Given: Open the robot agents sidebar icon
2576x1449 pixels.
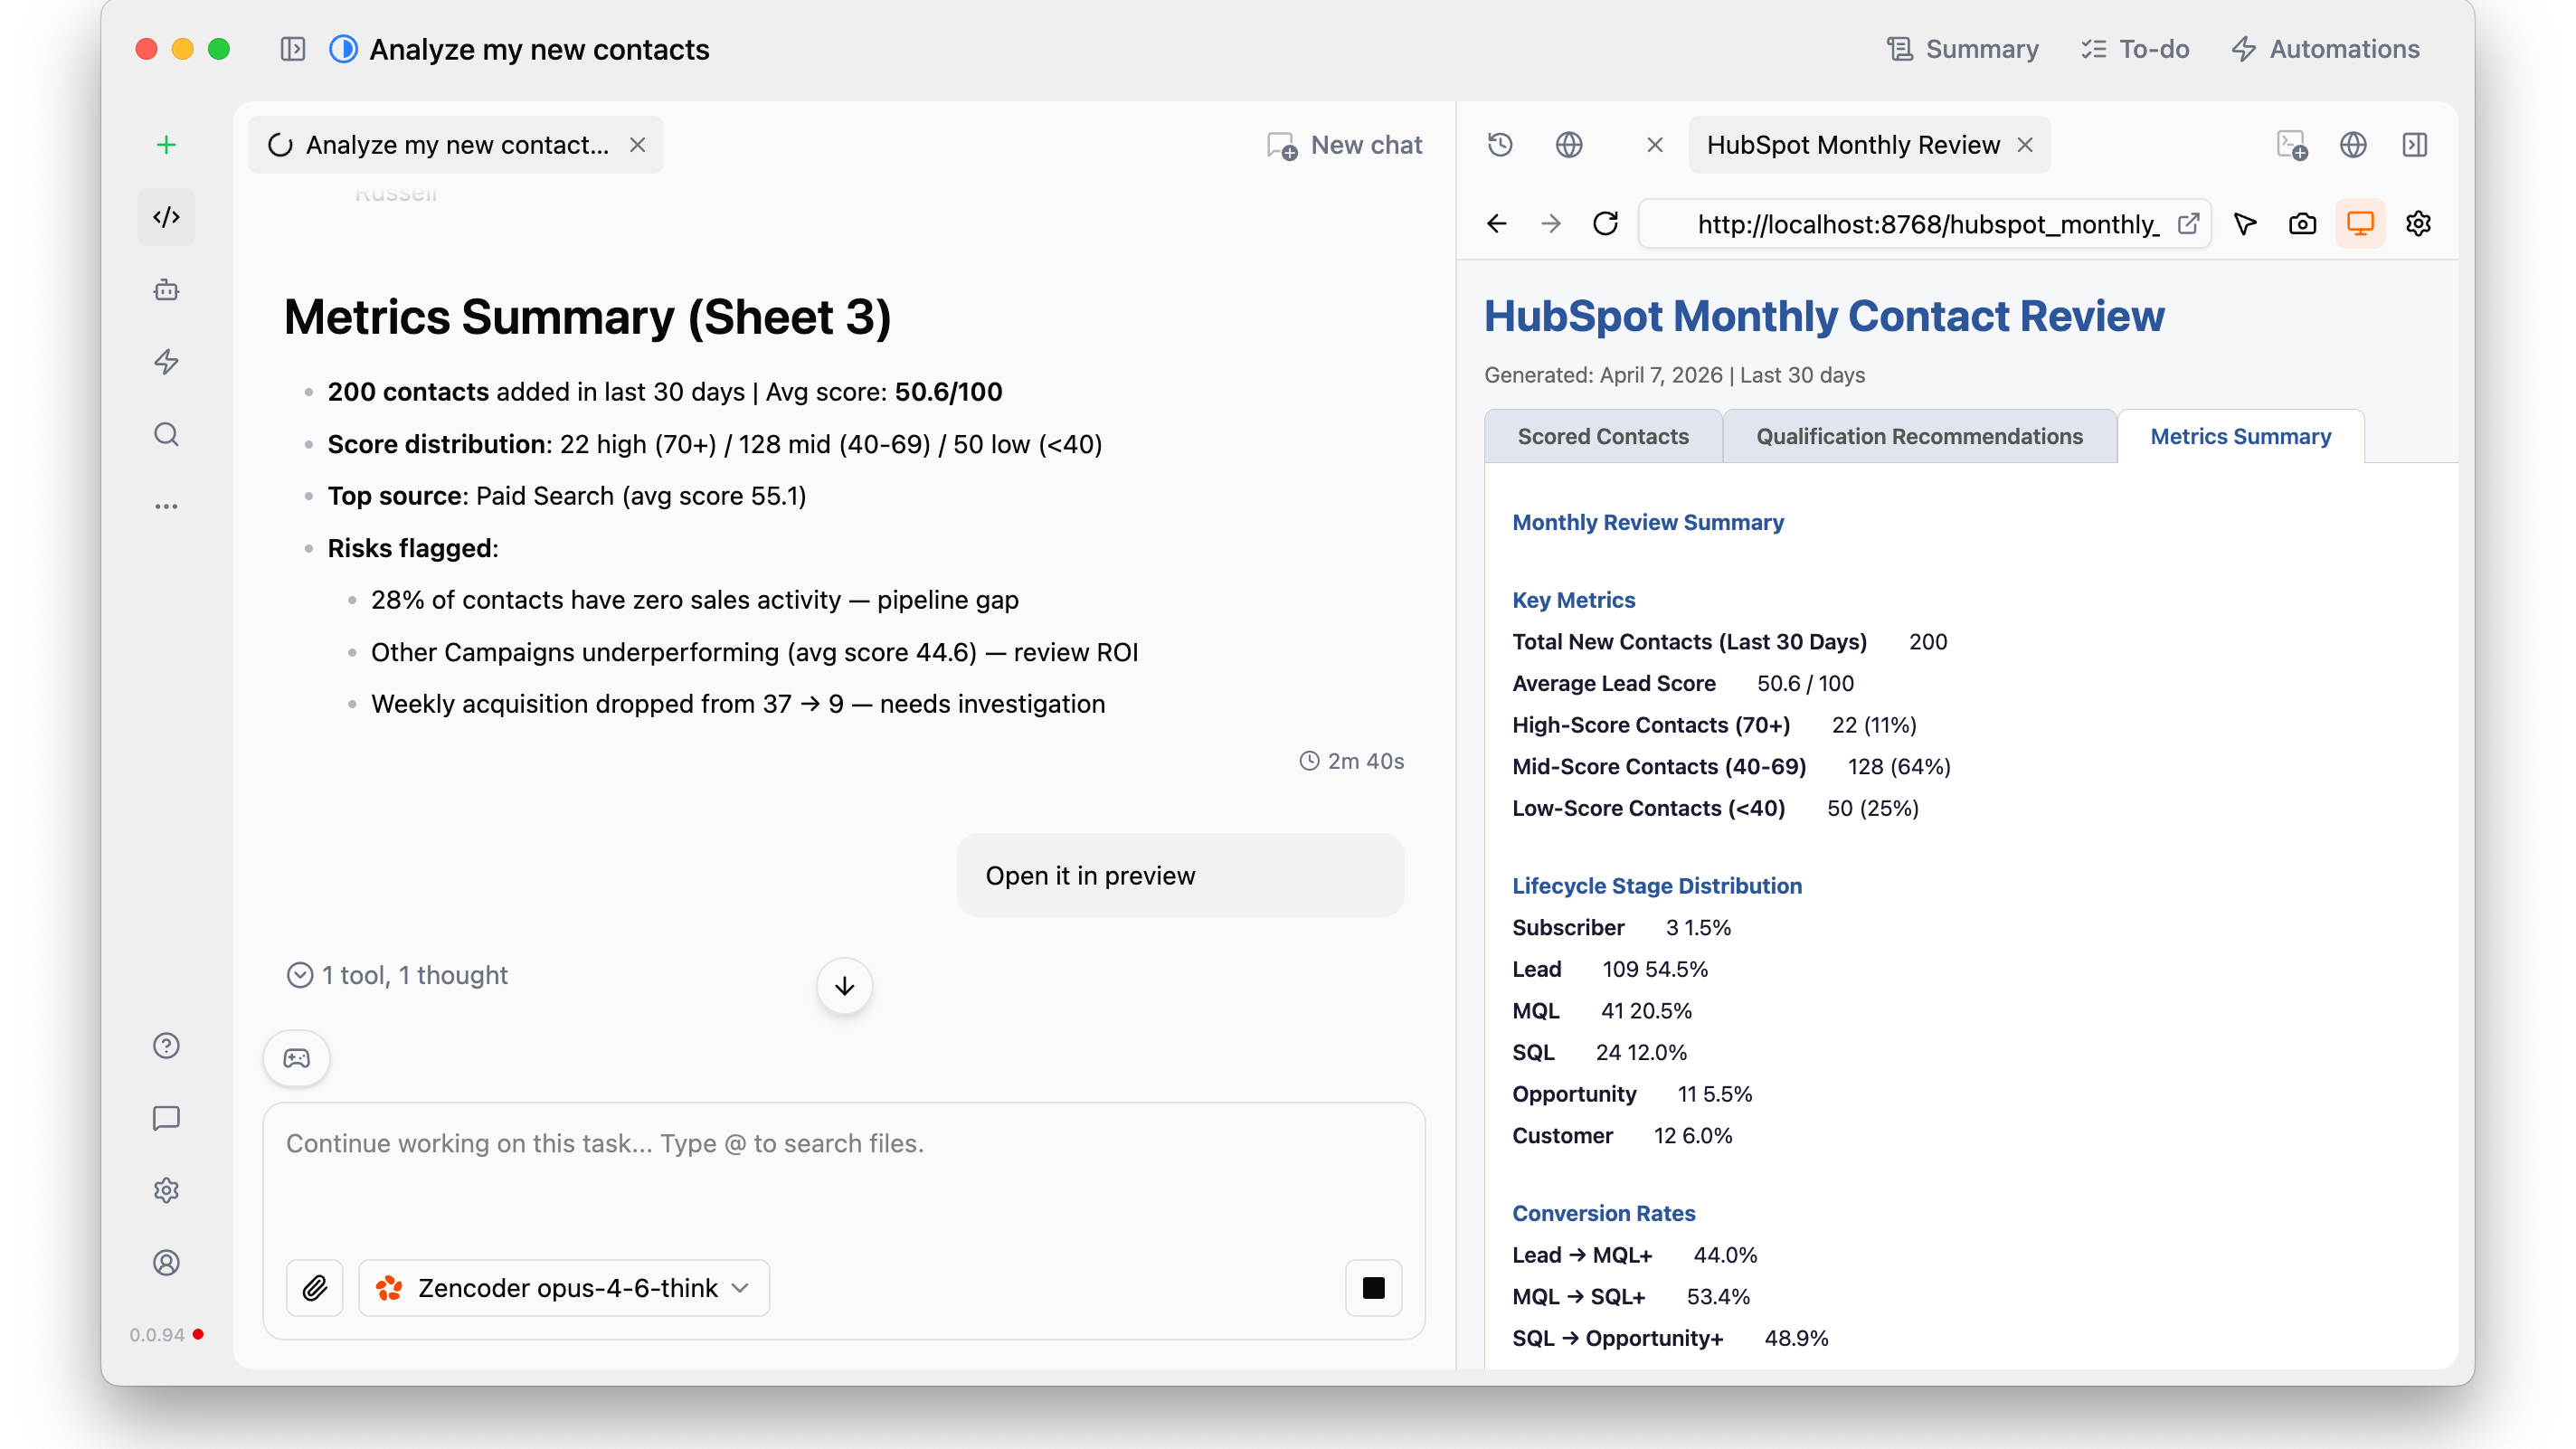Looking at the screenshot, I should [x=166, y=290].
